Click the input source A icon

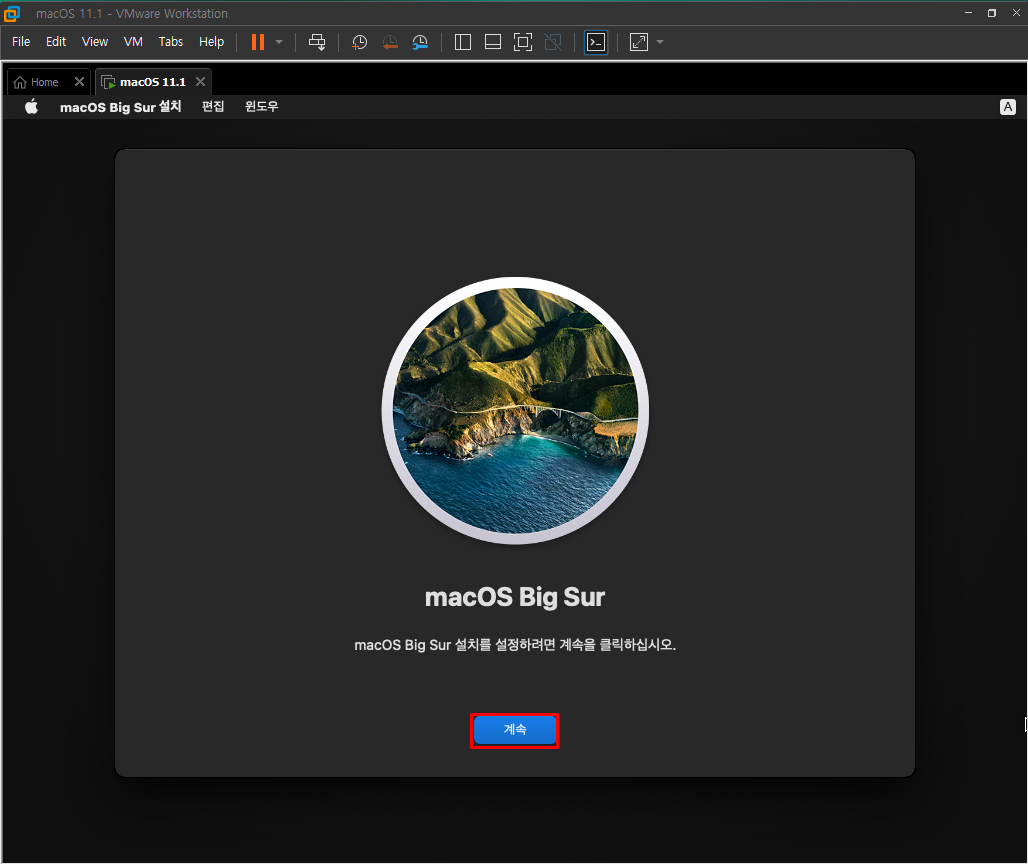click(x=1008, y=107)
